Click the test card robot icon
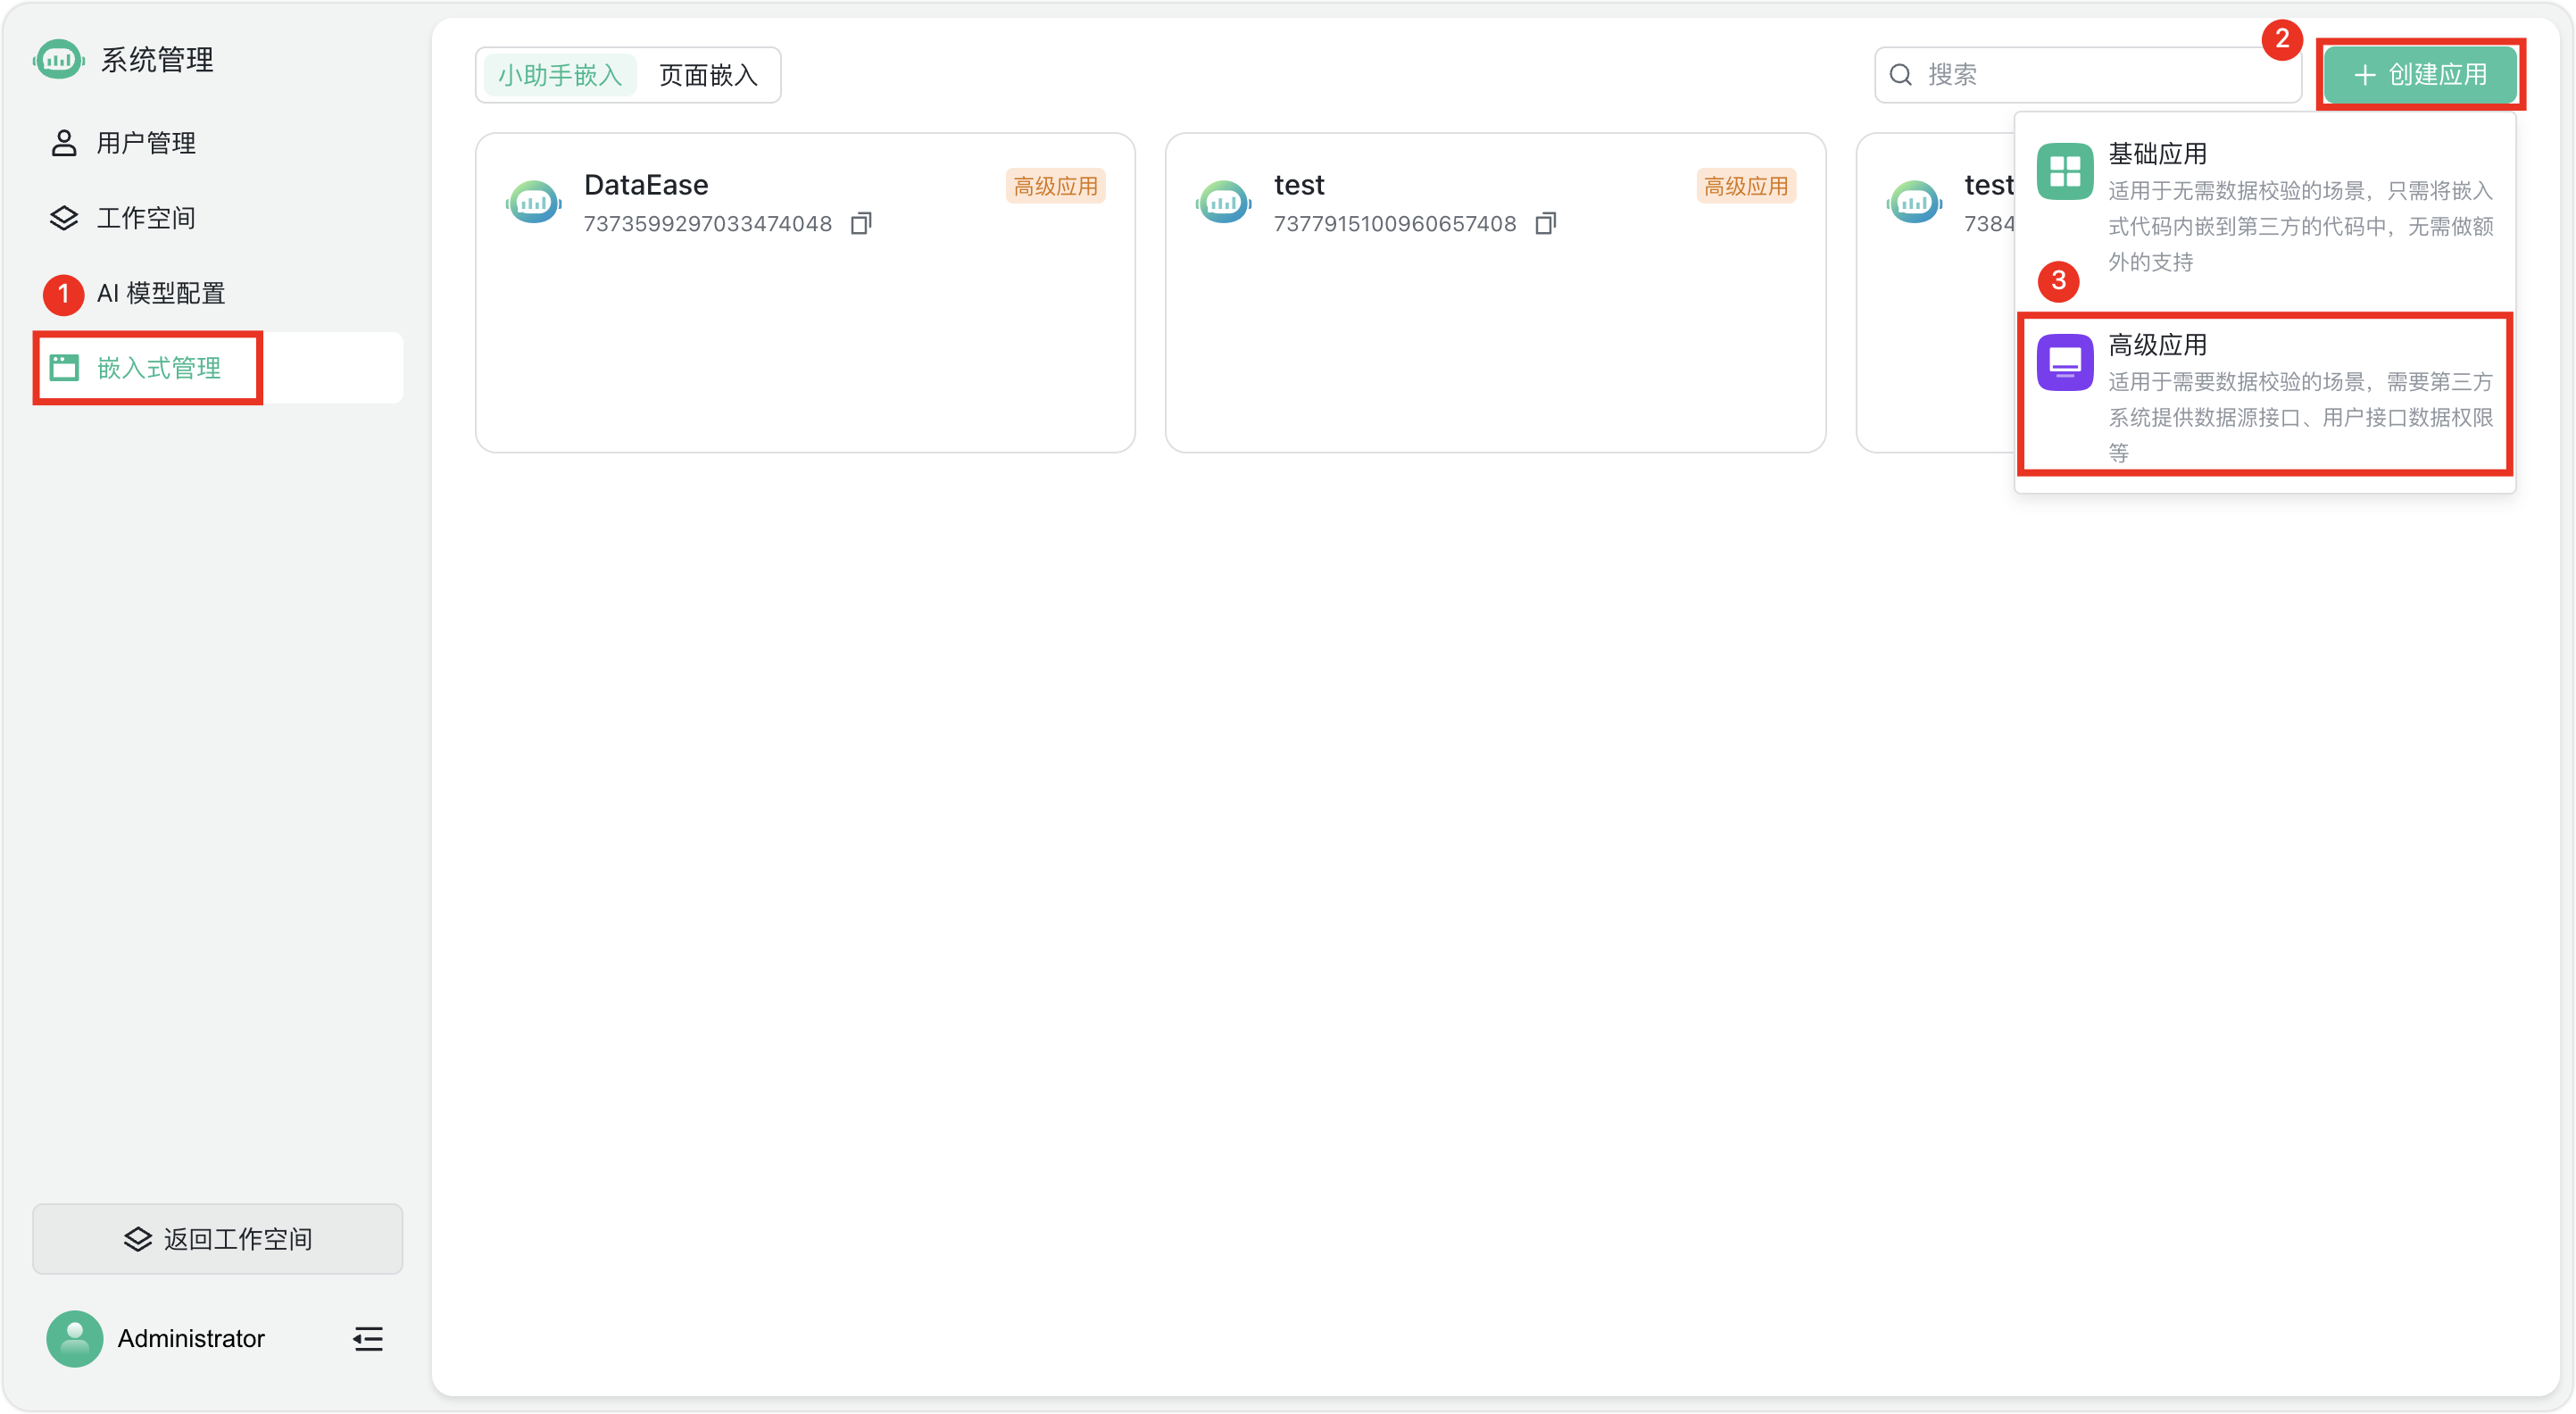Viewport: 2576px width, 1414px height. click(1223, 202)
